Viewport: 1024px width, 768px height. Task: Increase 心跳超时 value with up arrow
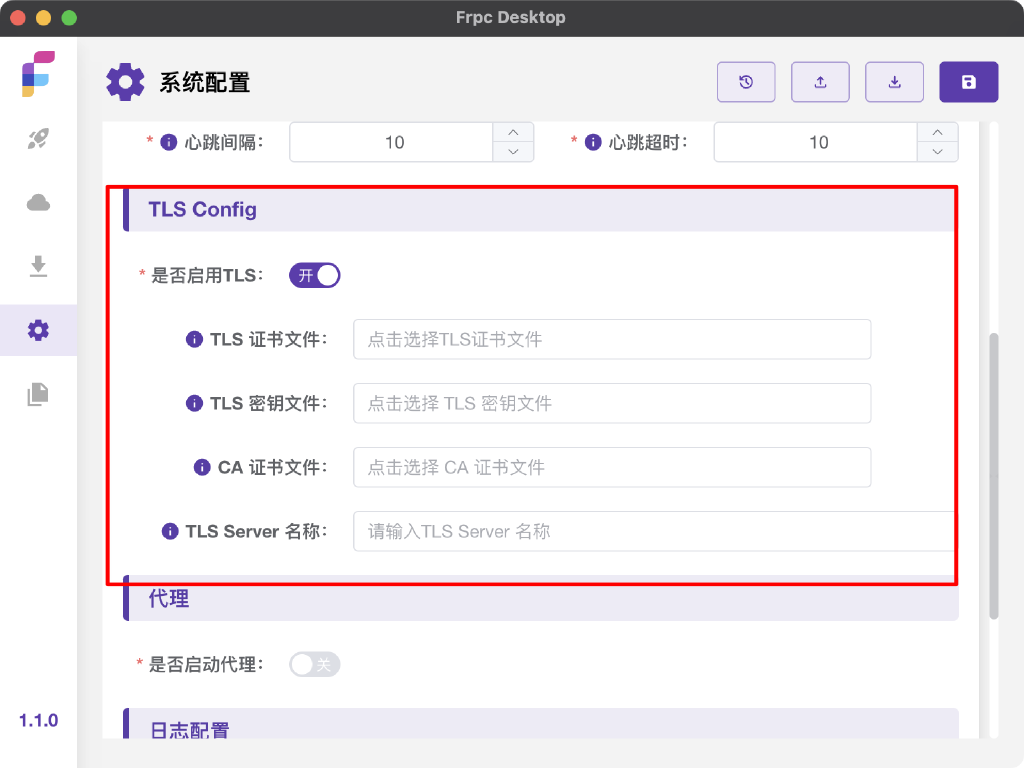[937, 133]
